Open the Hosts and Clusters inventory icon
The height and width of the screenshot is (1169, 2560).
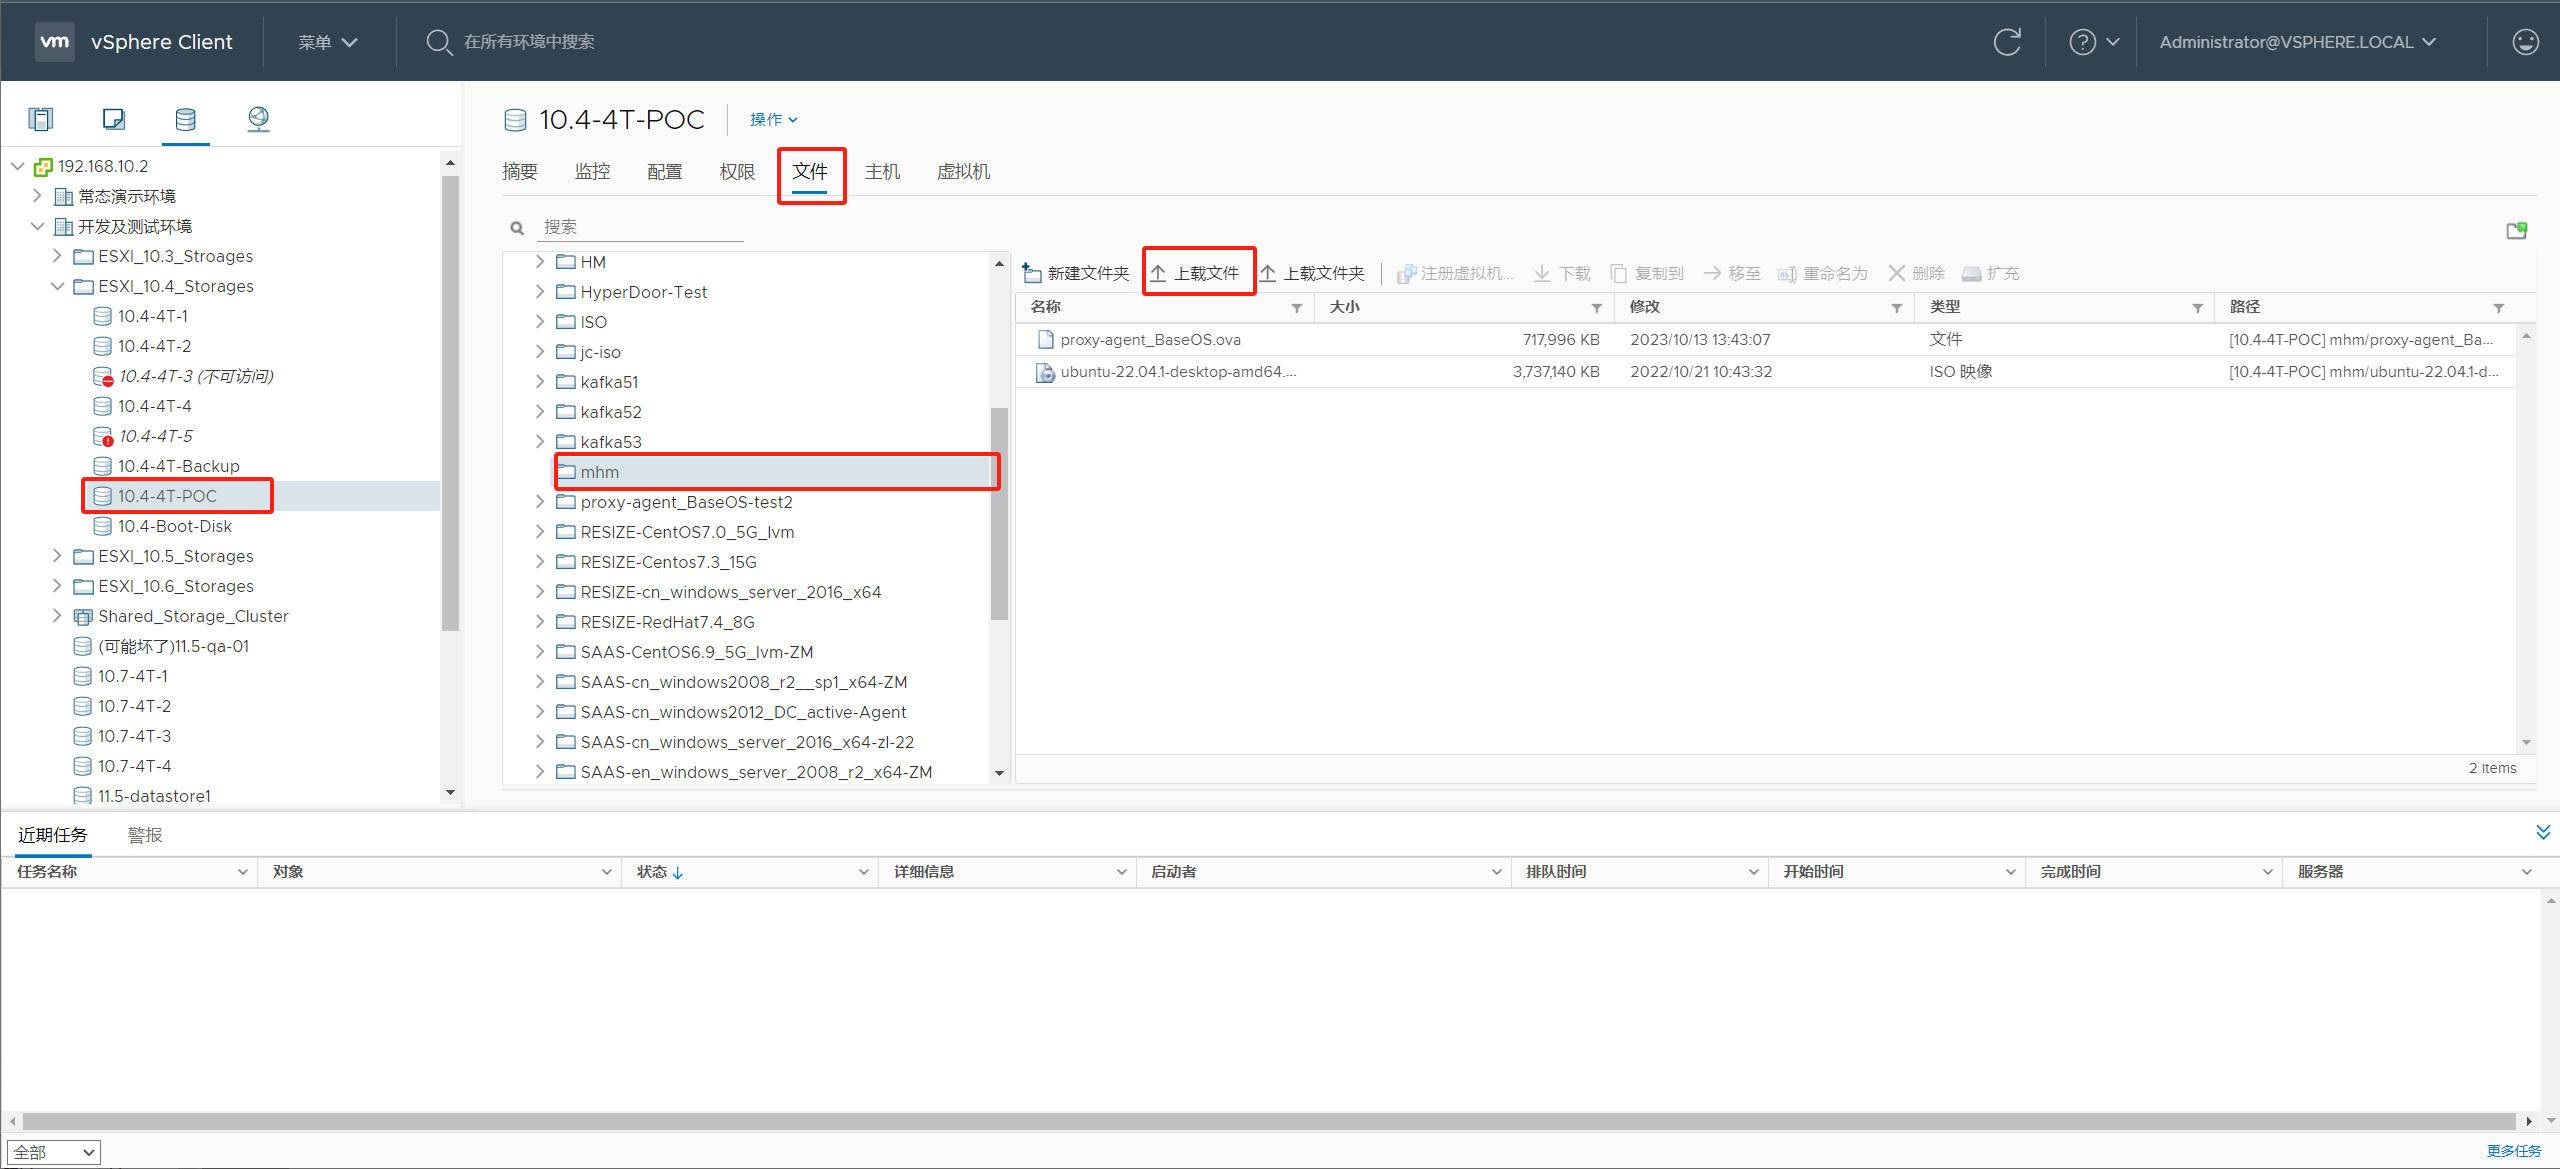(41, 119)
